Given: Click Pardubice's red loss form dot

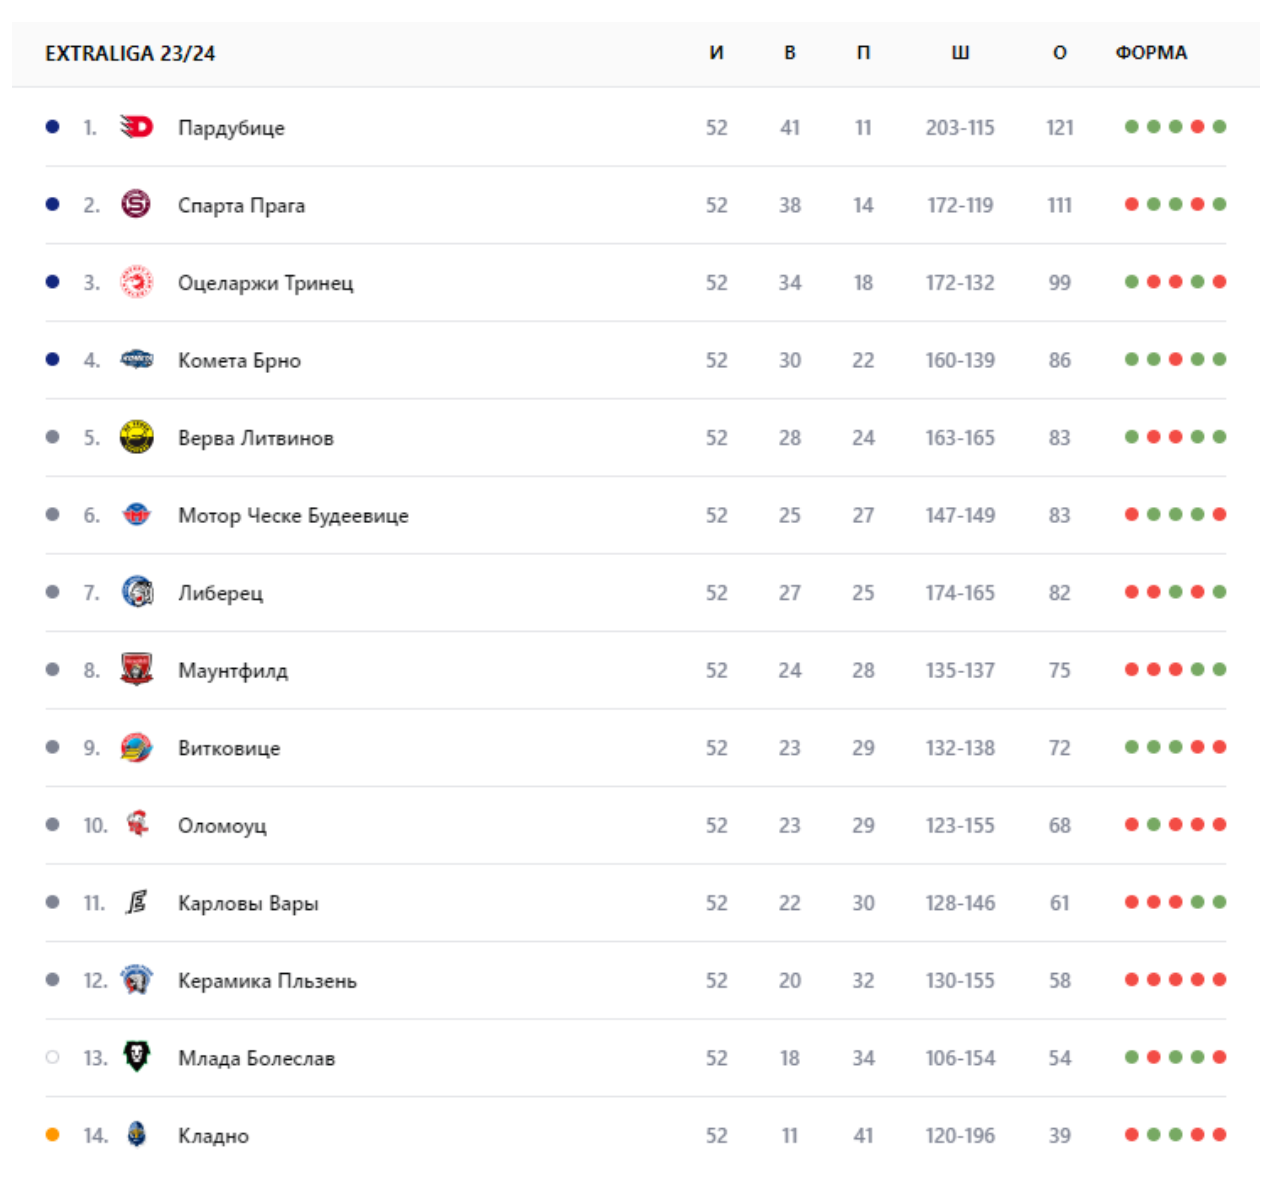Looking at the screenshot, I should tap(1197, 127).
